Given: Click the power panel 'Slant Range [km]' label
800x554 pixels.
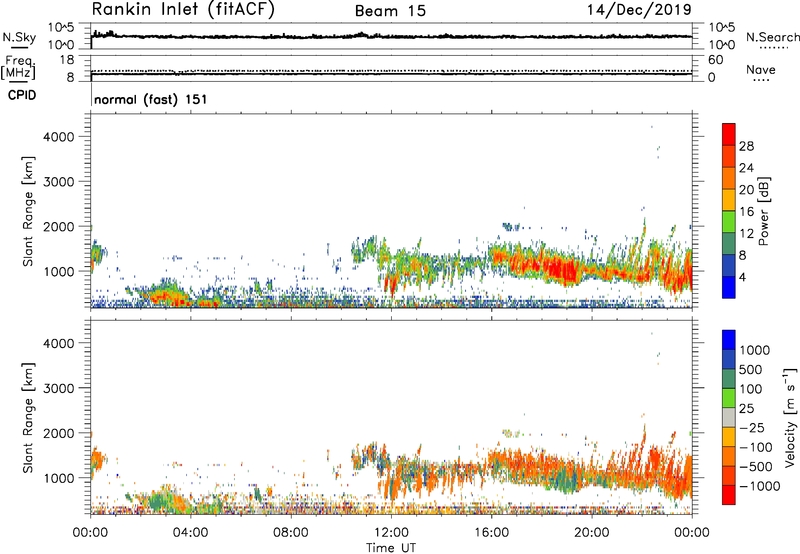Looking at the screenshot, I should pyautogui.click(x=28, y=211).
